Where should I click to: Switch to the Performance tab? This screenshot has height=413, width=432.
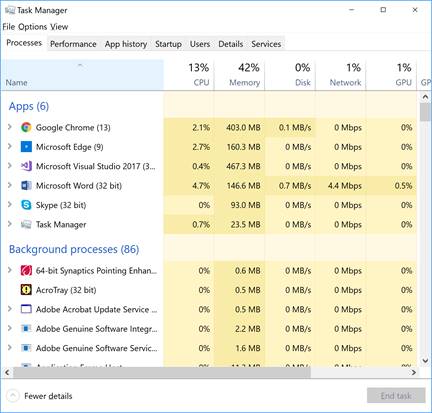[x=73, y=44]
